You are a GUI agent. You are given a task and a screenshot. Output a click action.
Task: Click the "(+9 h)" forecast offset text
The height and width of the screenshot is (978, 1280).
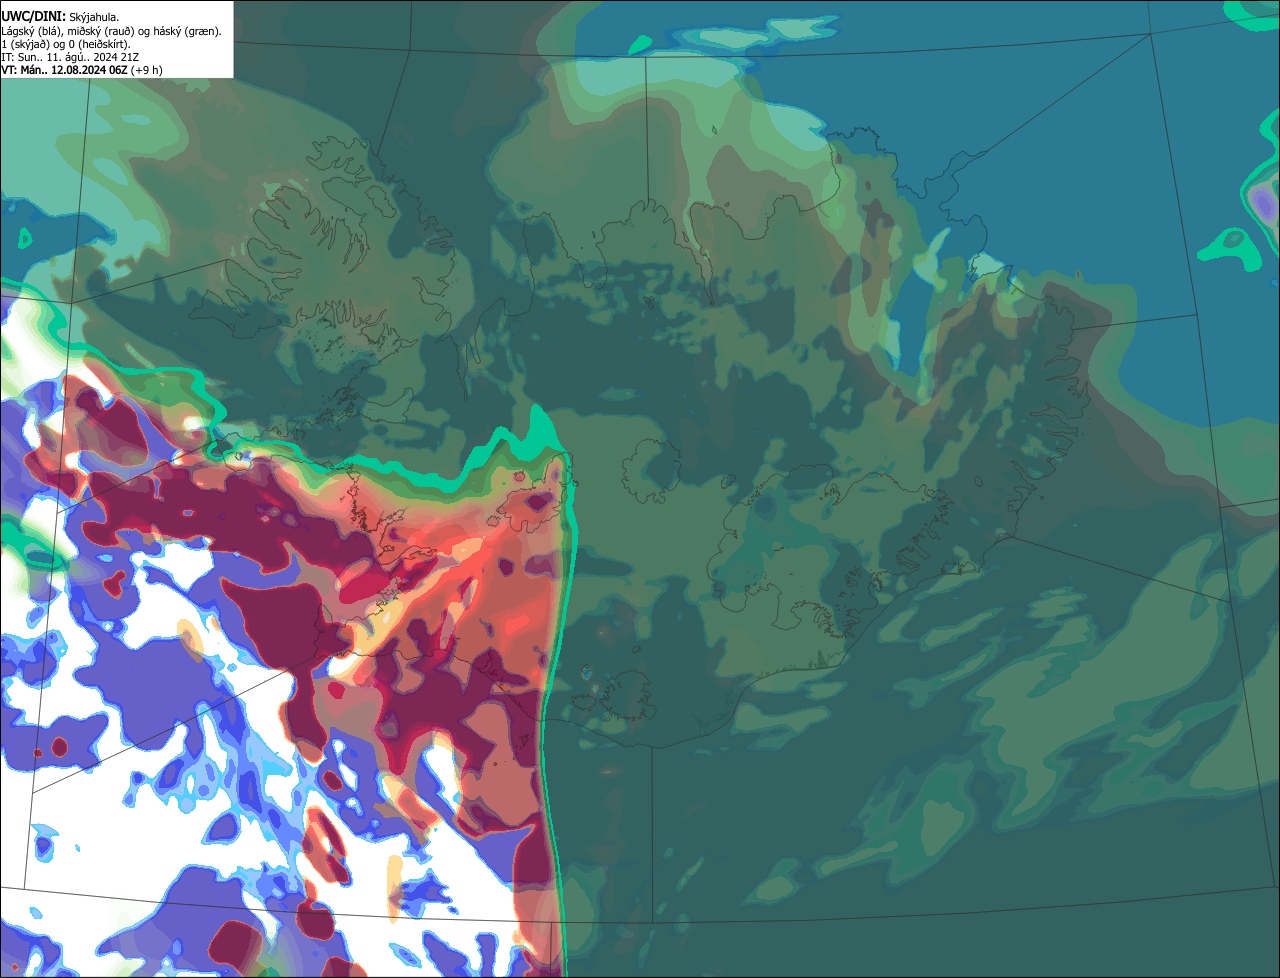(146, 70)
